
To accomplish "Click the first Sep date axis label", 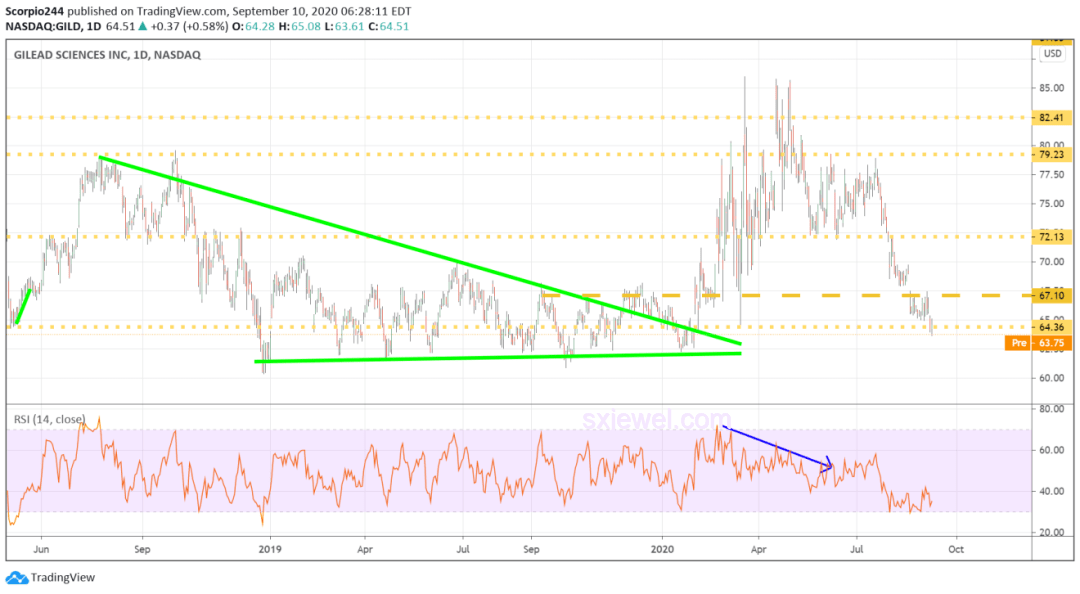I will coord(142,549).
